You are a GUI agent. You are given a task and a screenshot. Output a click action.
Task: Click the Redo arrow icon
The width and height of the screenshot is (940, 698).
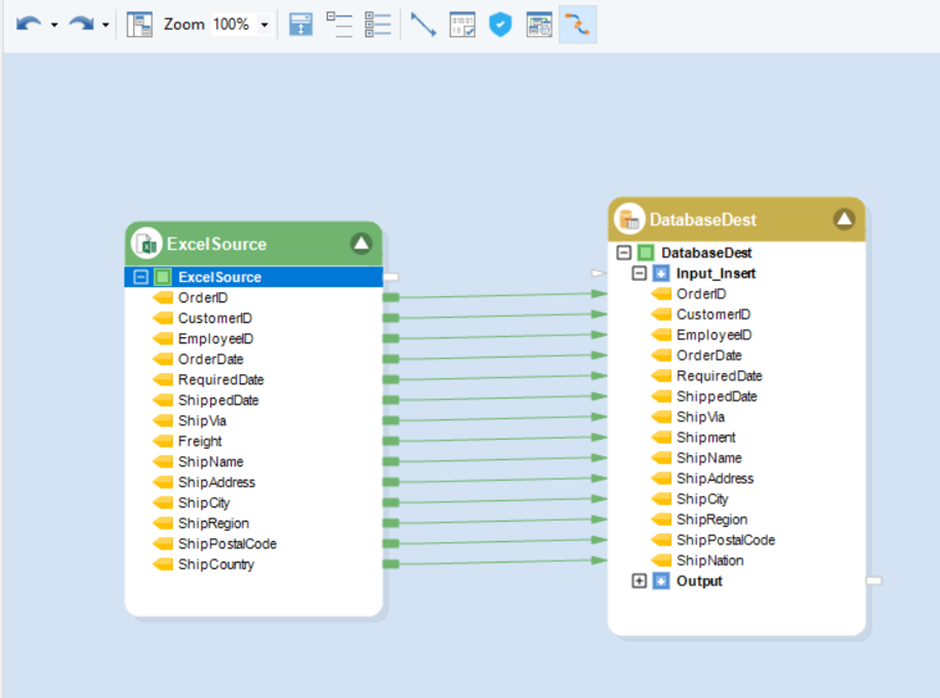80,24
